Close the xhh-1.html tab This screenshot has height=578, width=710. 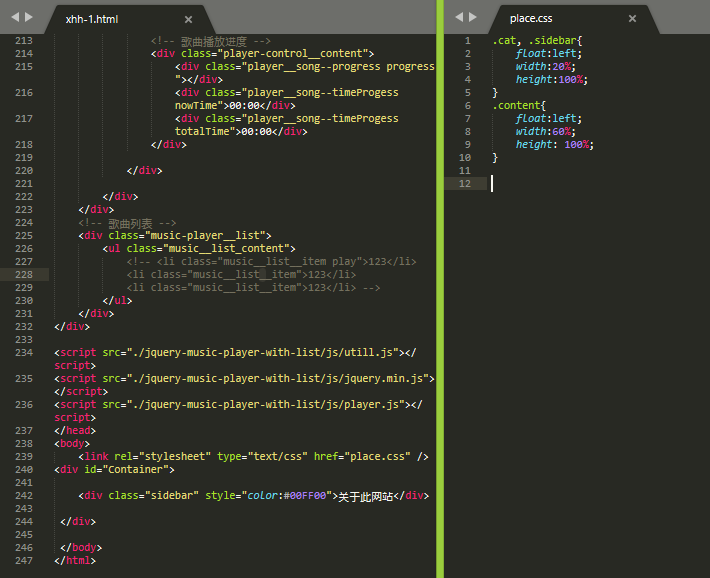point(188,19)
